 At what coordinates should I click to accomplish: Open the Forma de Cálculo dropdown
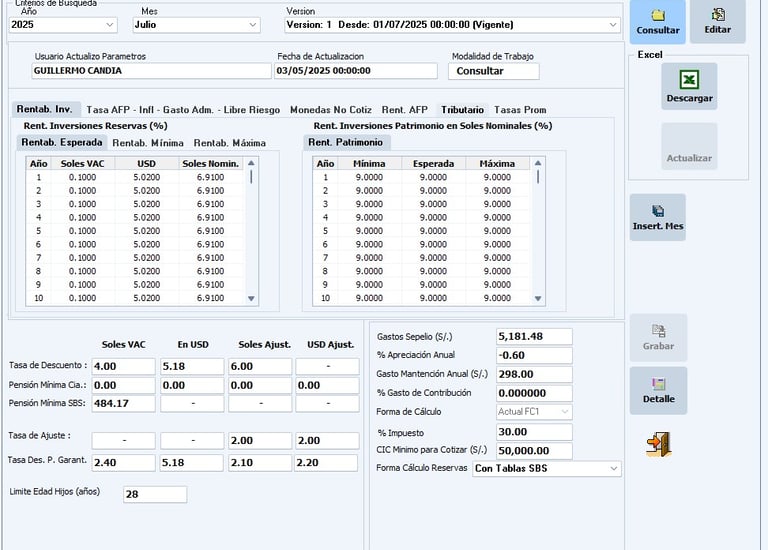534,412
